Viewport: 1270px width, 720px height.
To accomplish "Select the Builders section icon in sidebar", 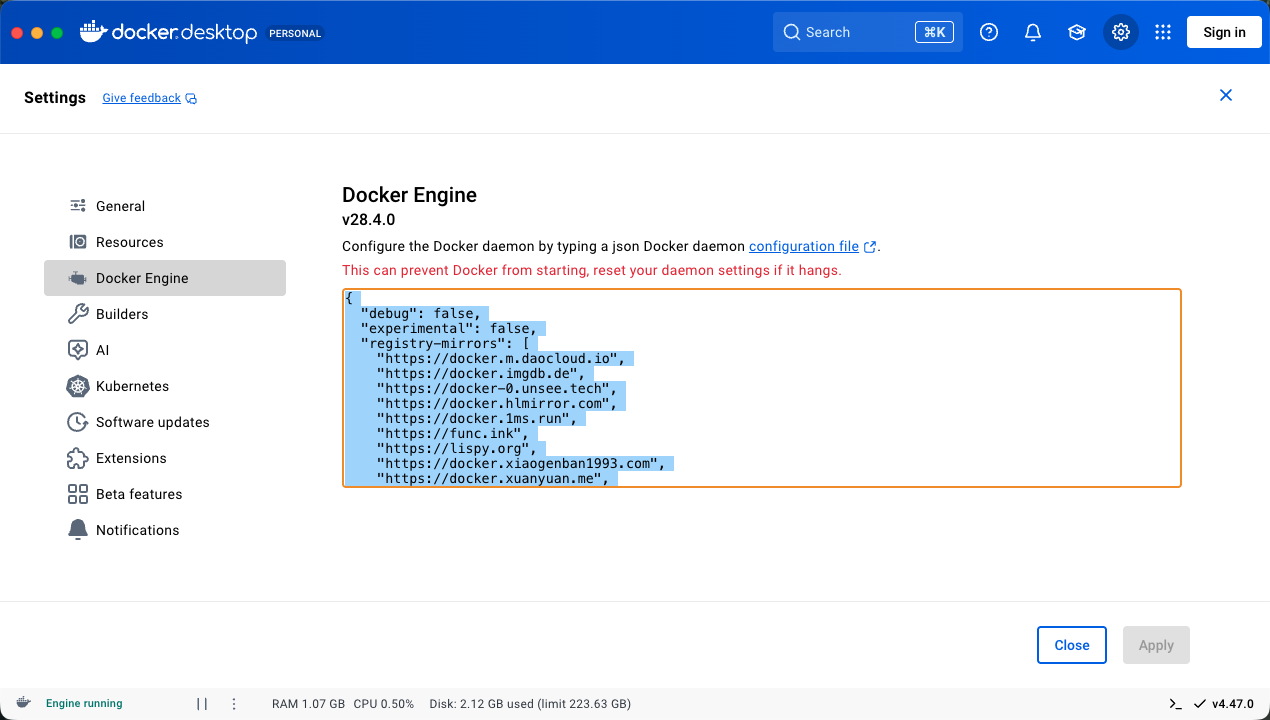I will pos(78,313).
